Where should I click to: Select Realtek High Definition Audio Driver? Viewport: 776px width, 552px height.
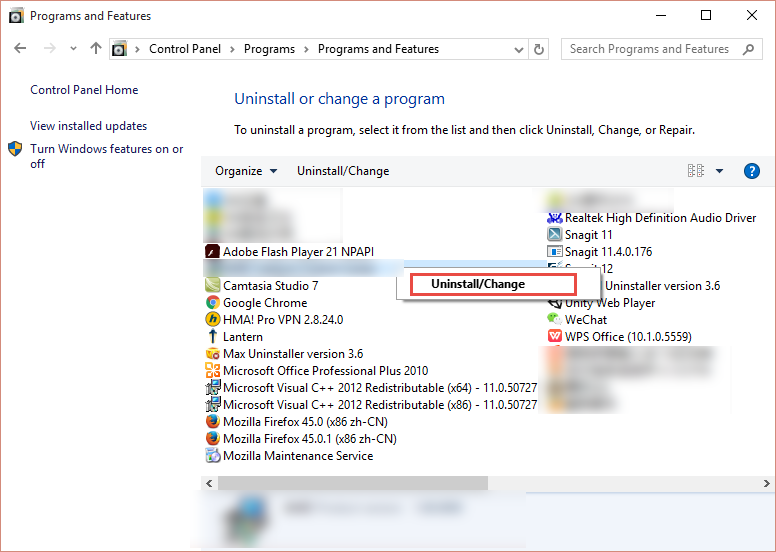[660, 218]
